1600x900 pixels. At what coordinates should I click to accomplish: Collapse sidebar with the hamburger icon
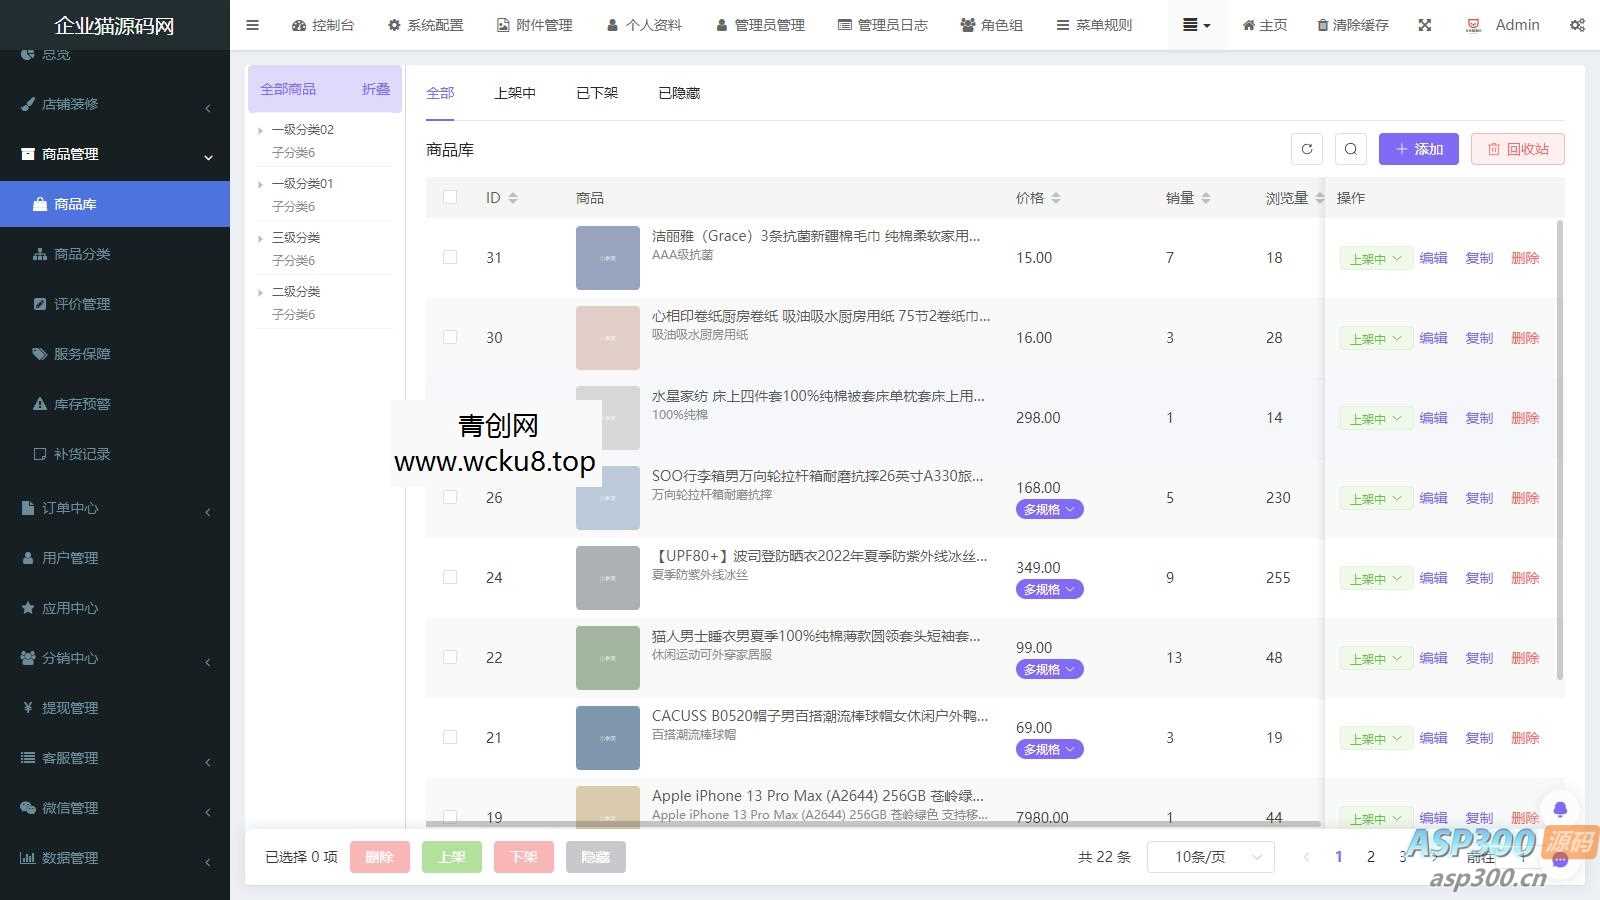pos(252,25)
